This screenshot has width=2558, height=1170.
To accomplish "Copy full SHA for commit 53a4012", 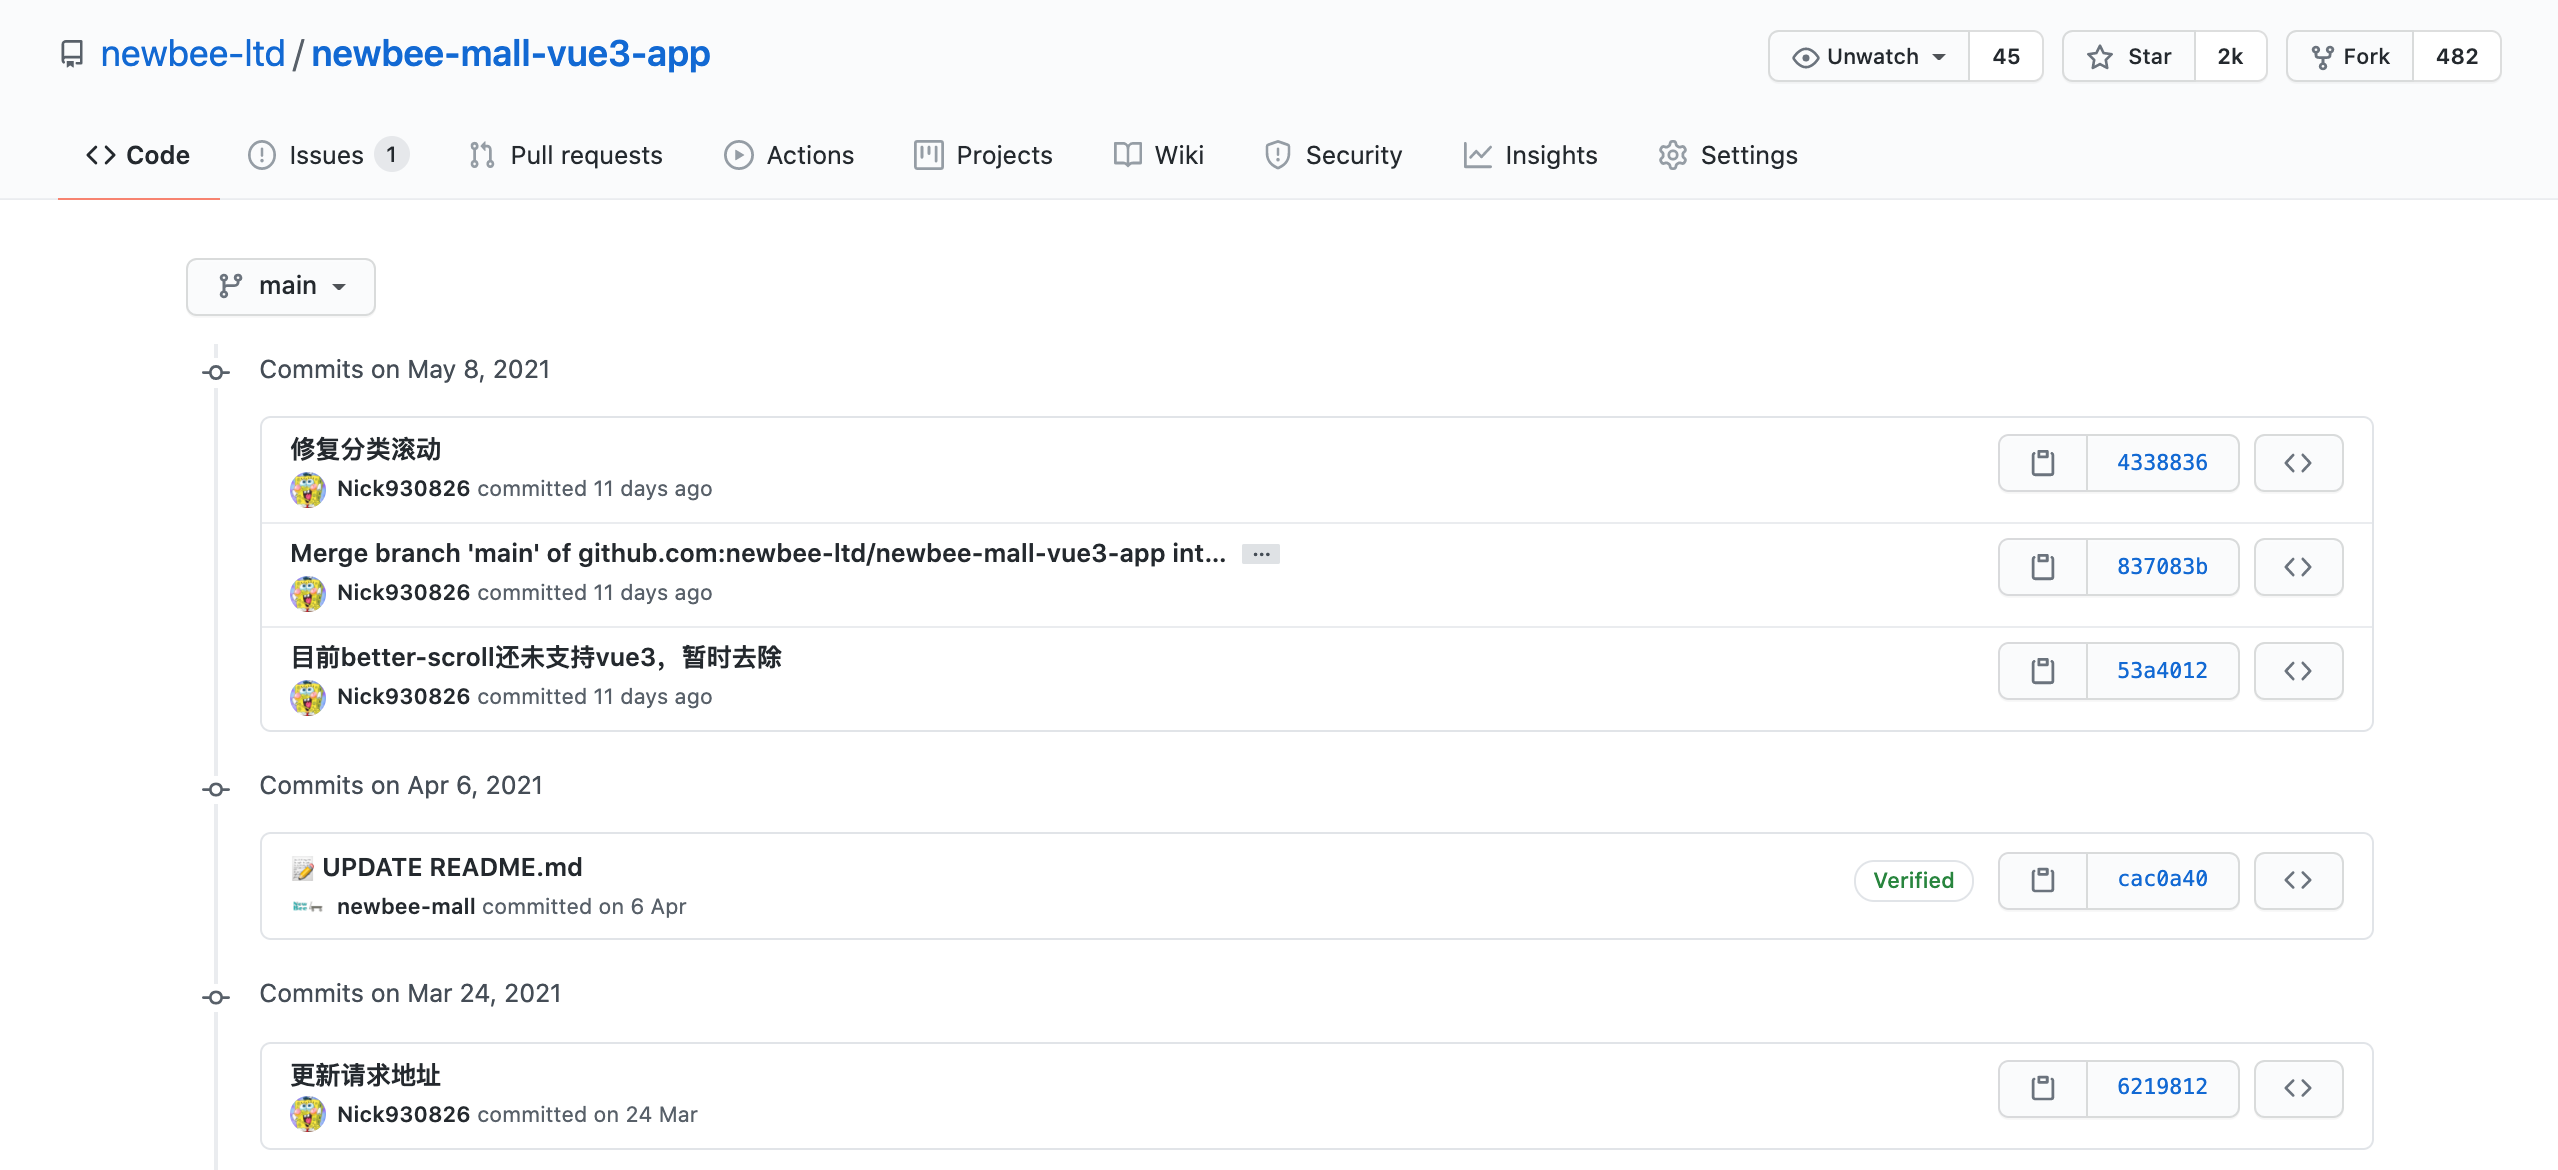I will [2042, 671].
